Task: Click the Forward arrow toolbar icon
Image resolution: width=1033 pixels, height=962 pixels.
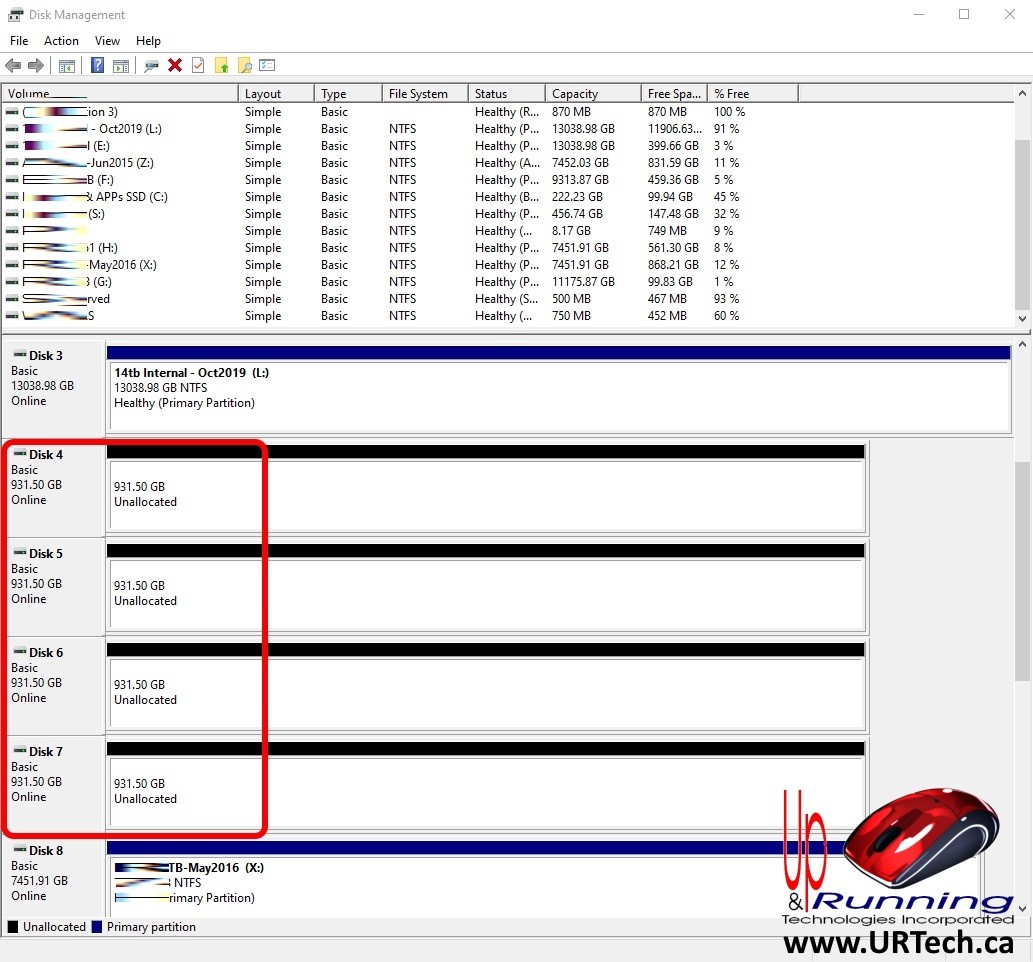Action: pyautogui.click(x=36, y=66)
